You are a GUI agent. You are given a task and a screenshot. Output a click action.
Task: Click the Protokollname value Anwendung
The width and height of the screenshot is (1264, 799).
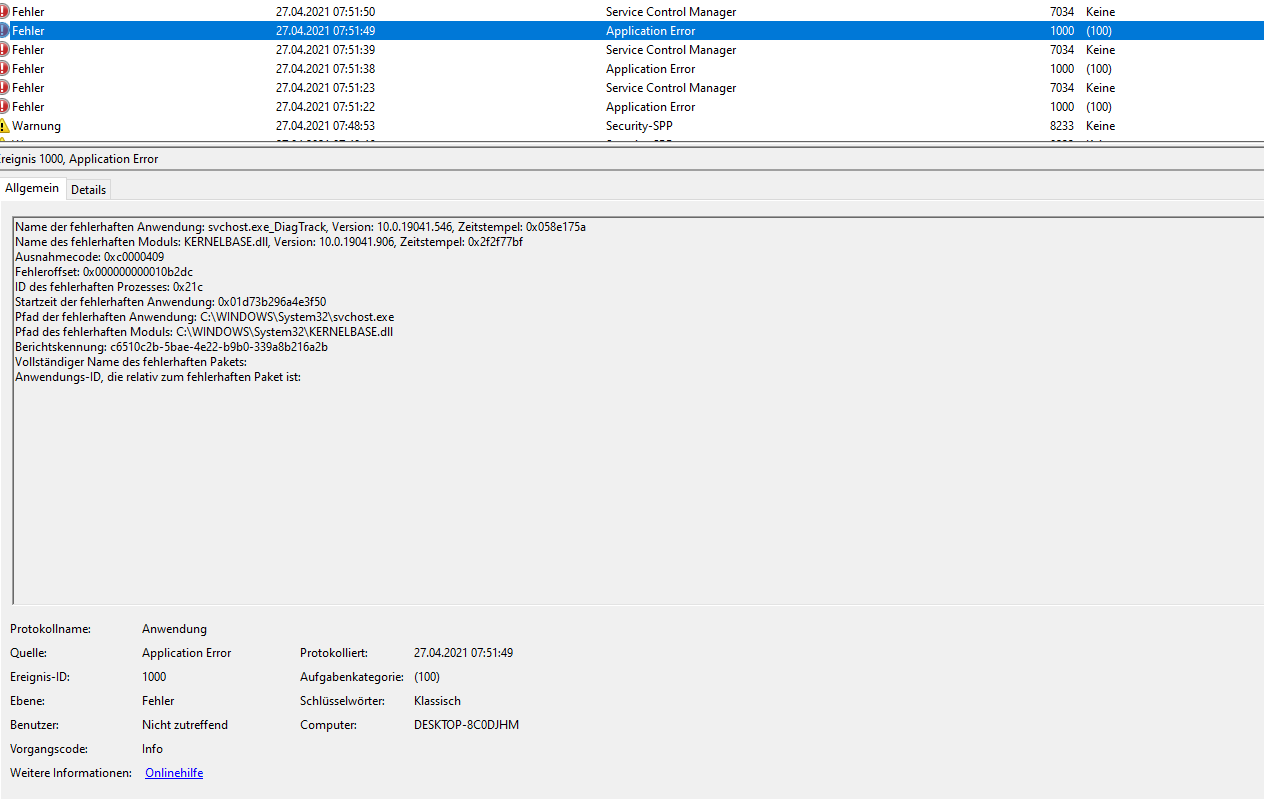(174, 629)
